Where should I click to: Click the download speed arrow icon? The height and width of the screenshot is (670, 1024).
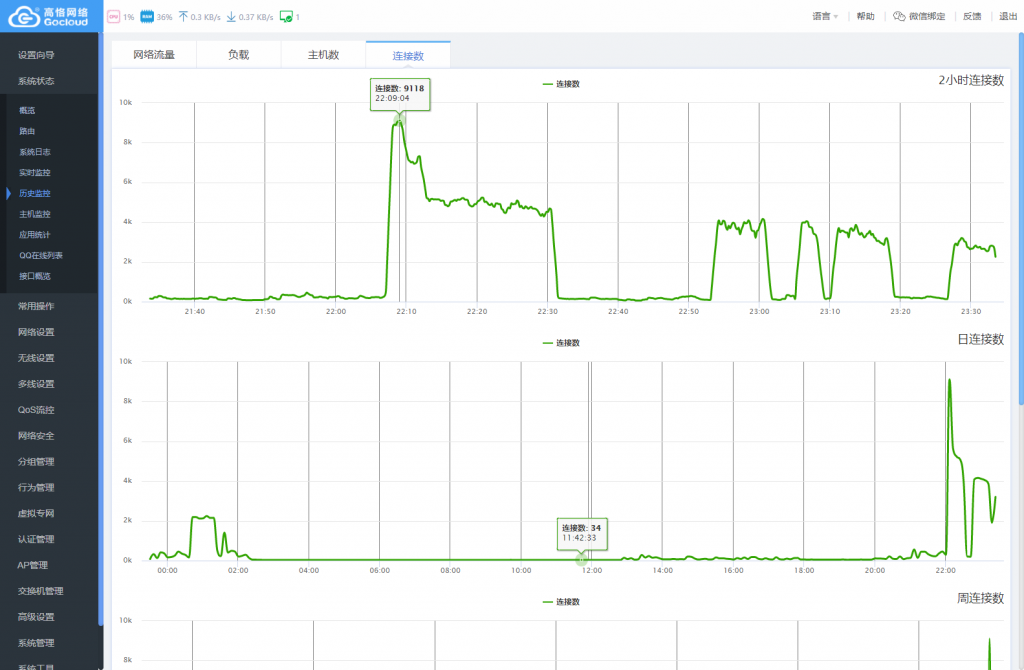[x=231, y=16]
